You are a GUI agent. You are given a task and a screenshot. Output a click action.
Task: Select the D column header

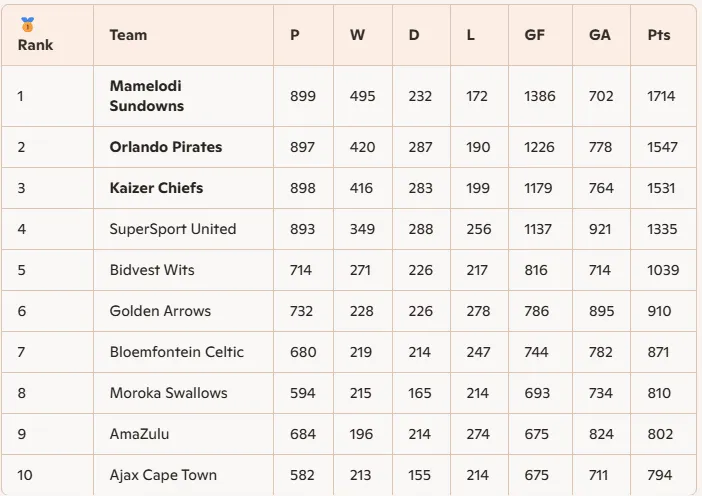(414, 35)
